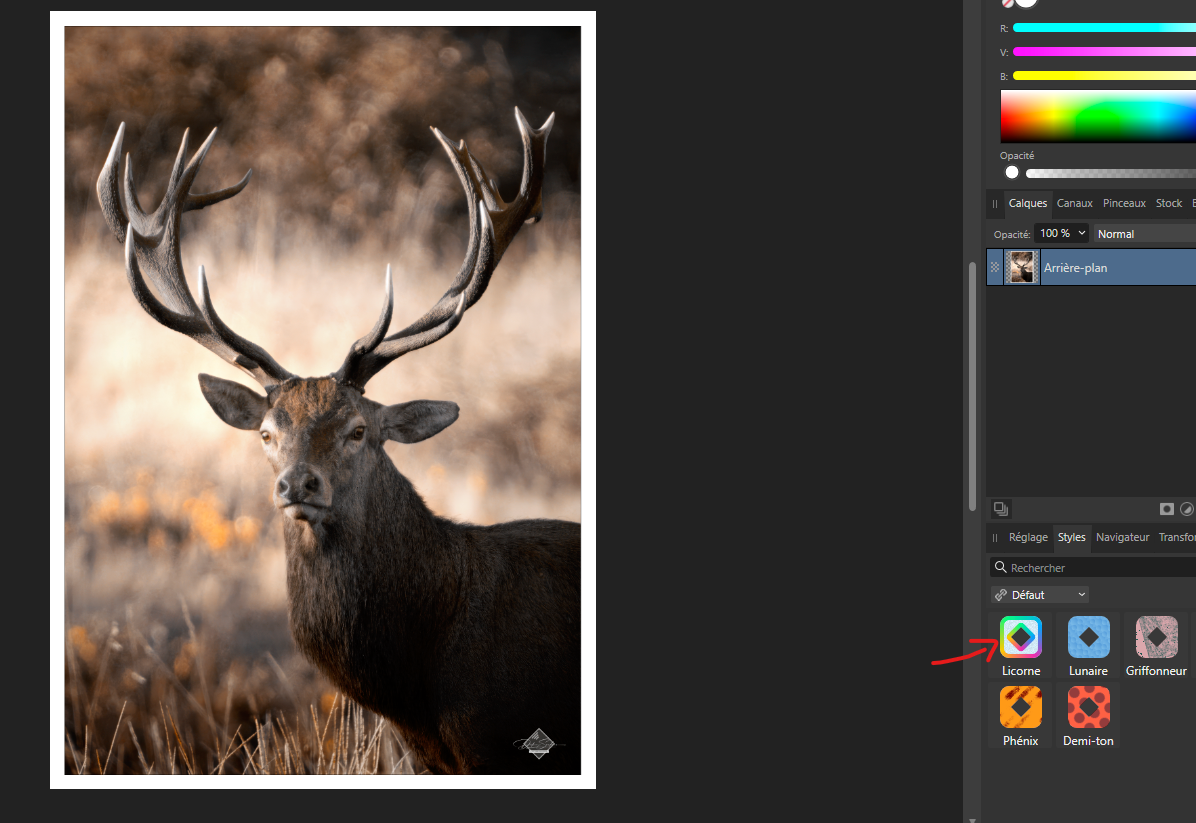Viewport: 1196px width, 823px height.
Task: Show the Pinceaux tab
Action: 1124,203
